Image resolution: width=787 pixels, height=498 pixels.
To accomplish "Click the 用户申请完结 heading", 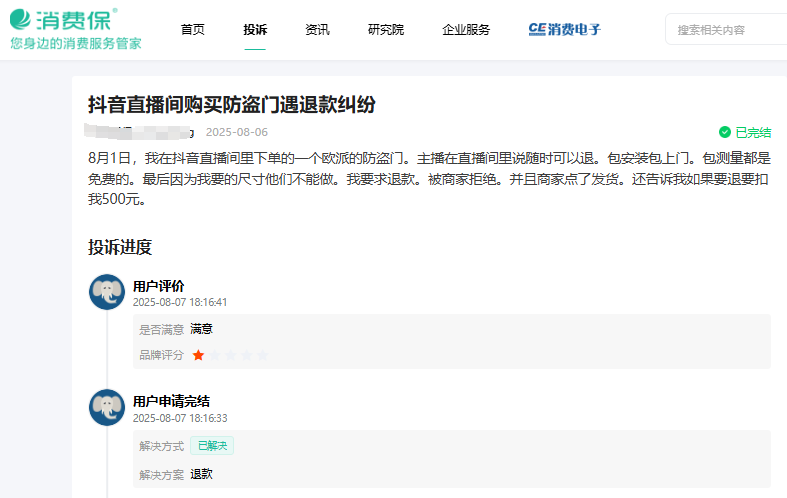I will tap(171, 402).
